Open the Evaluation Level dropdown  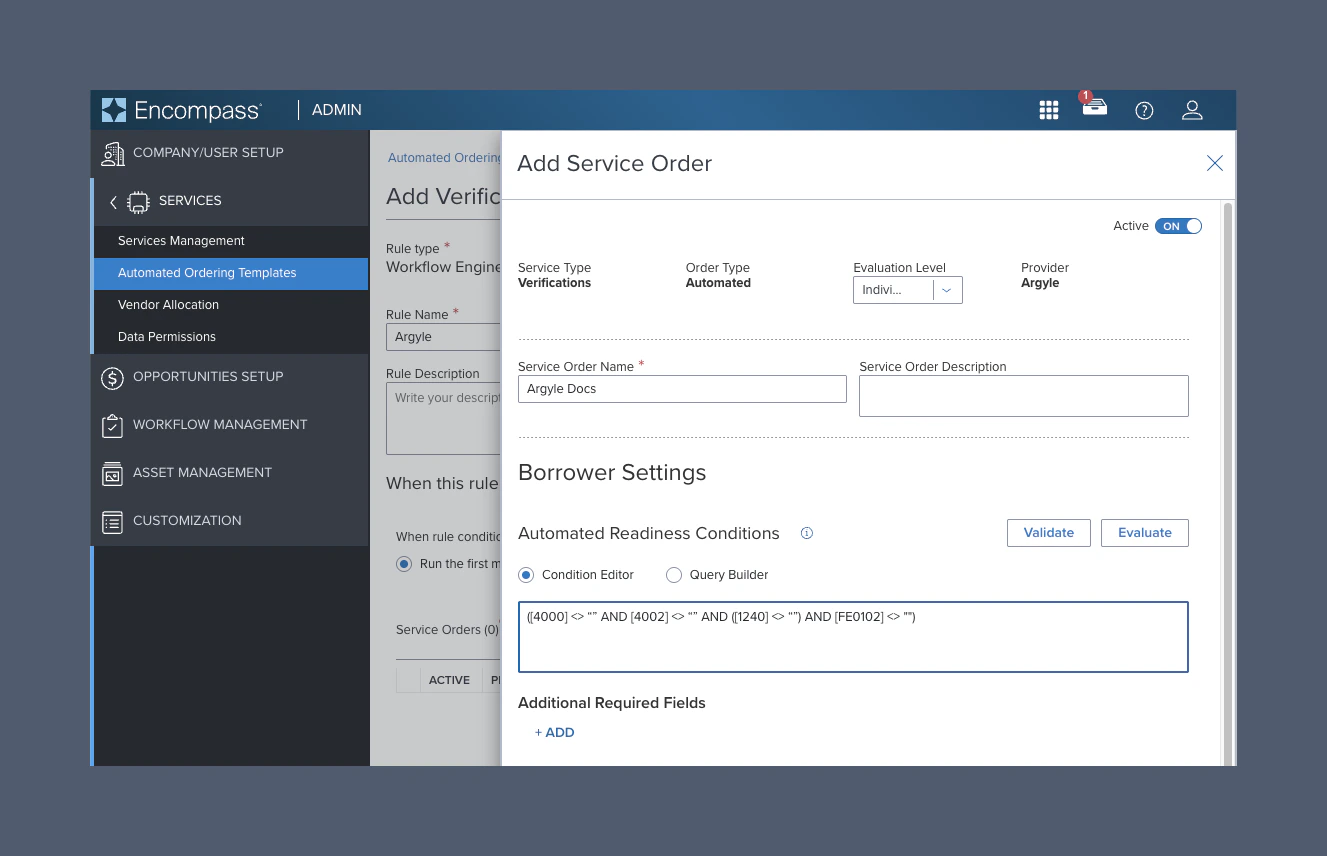click(x=946, y=290)
